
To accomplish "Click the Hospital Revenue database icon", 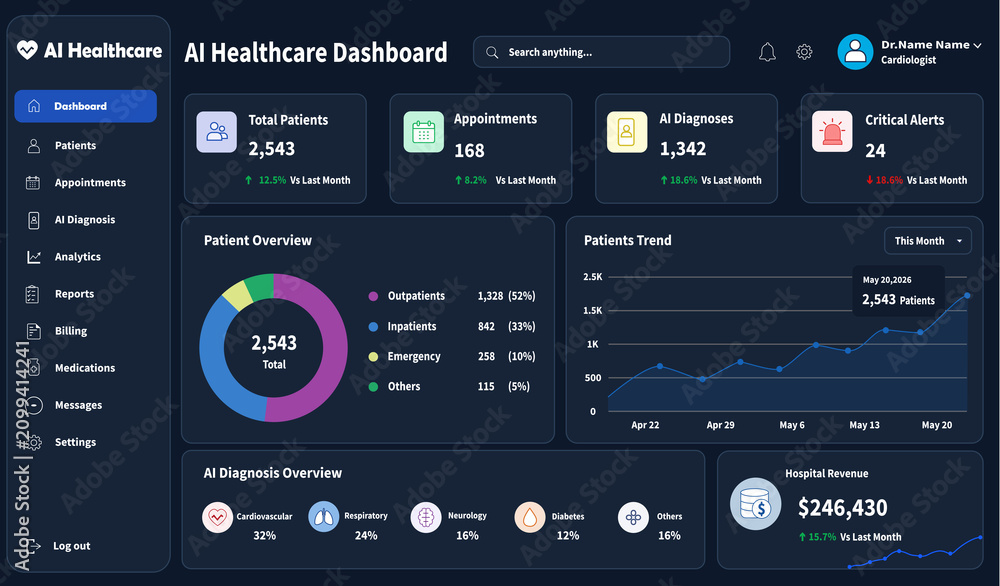I will 756,504.
